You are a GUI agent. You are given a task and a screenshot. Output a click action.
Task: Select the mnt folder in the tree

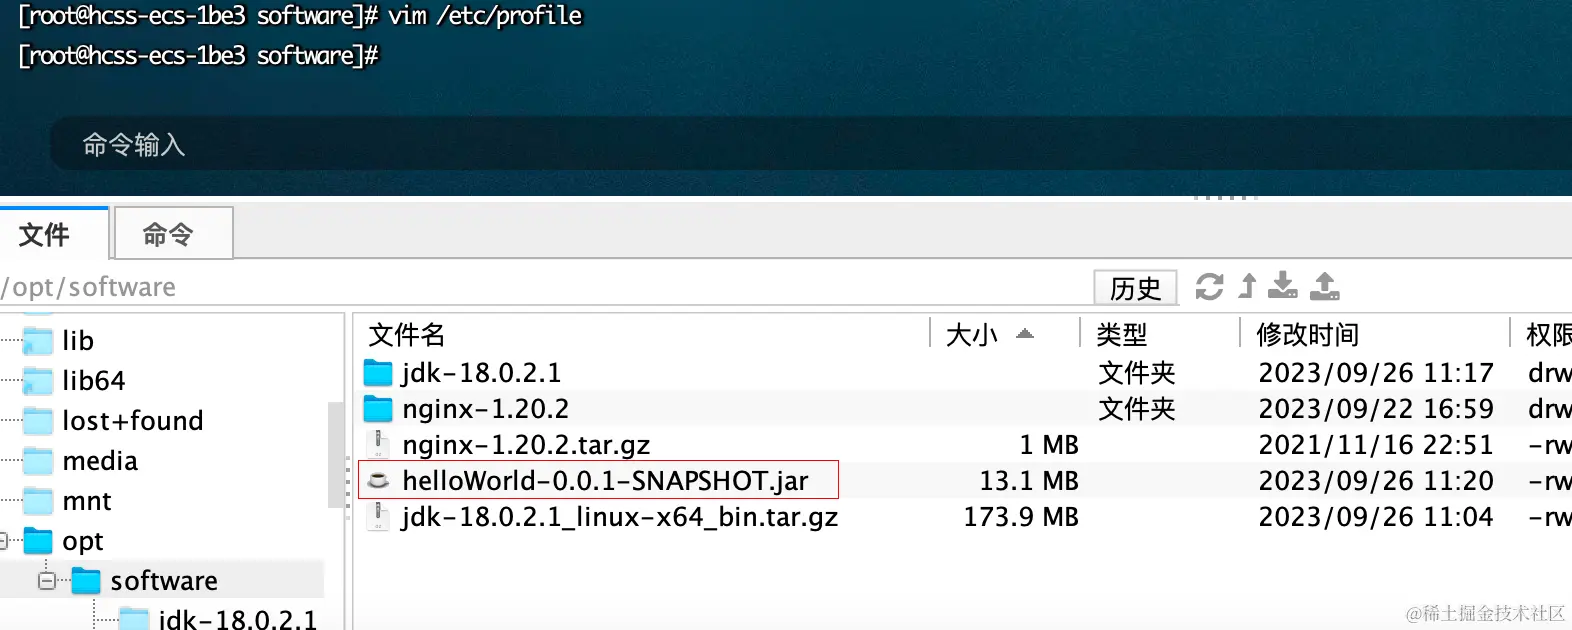(87, 501)
